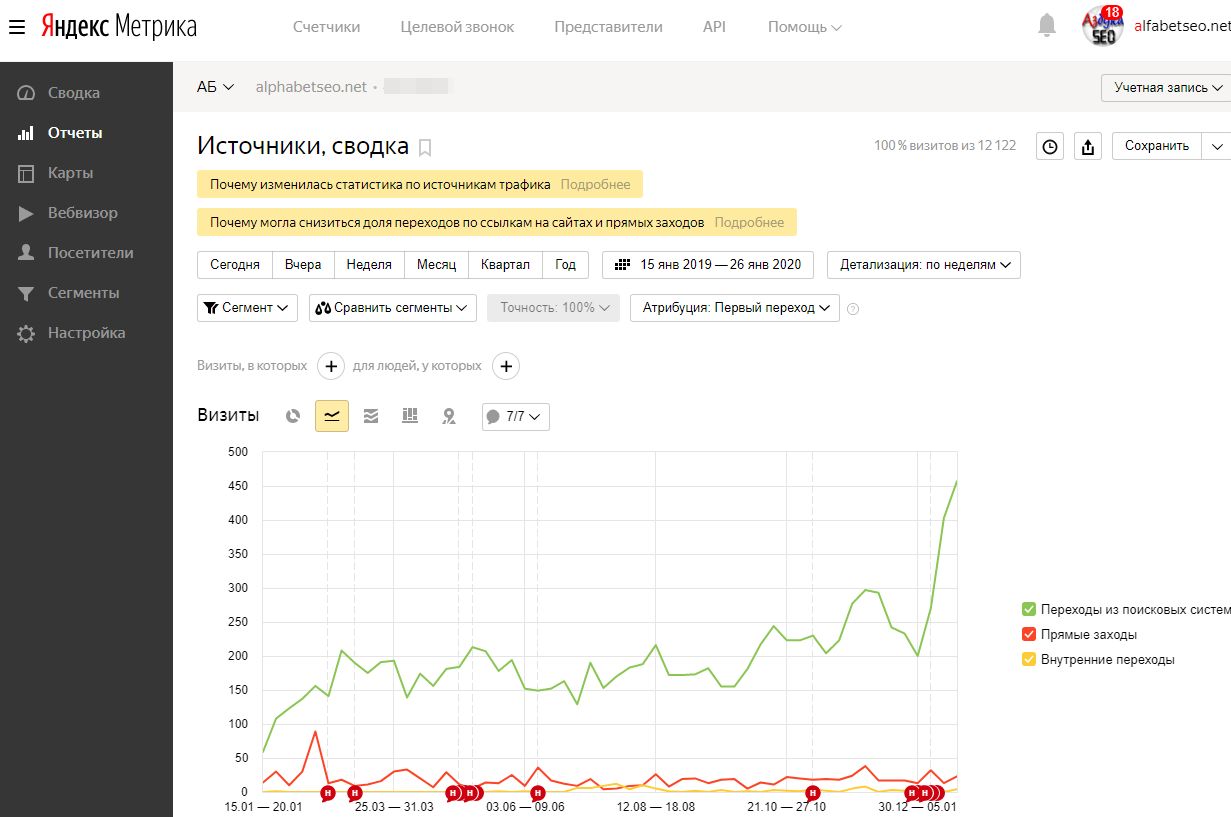Add a visit condition with plus button
This screenshot has width=1231, height=817.
tap(331, 366)
